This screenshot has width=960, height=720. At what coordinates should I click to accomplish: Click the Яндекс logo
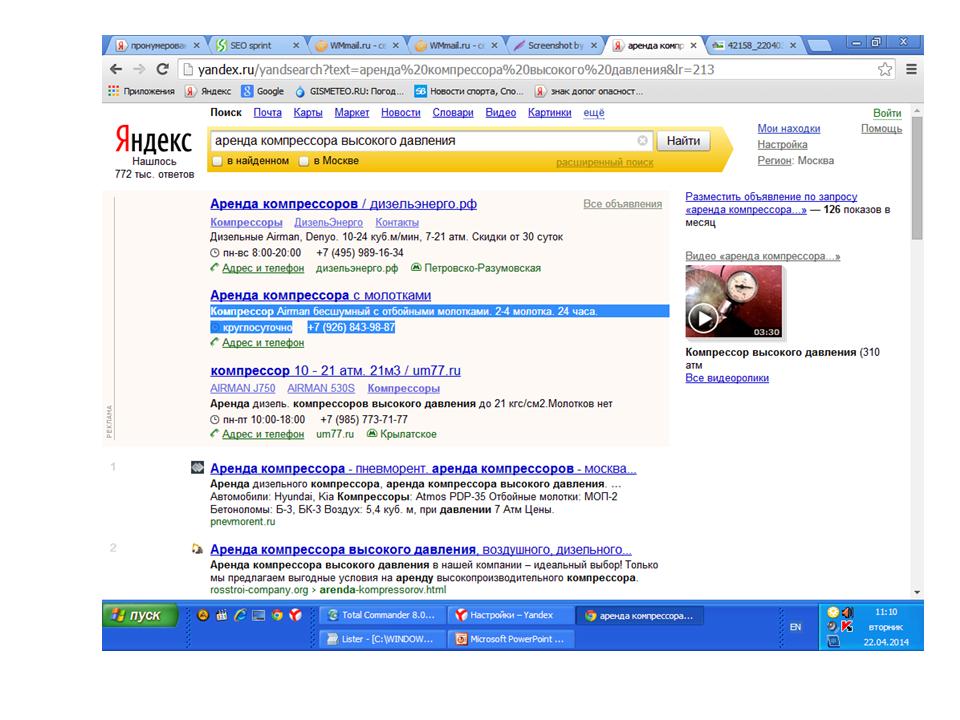(x=154, y=140)
